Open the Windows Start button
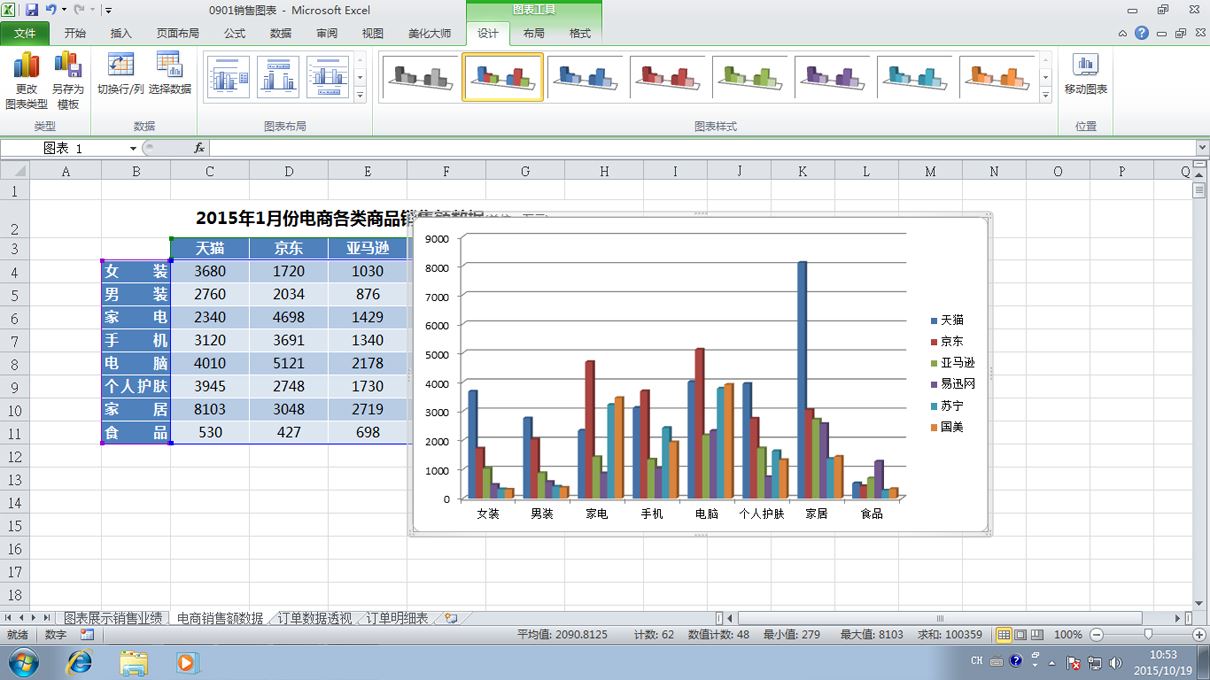This screenshot has height=680, width=1210. pos(23,662)
